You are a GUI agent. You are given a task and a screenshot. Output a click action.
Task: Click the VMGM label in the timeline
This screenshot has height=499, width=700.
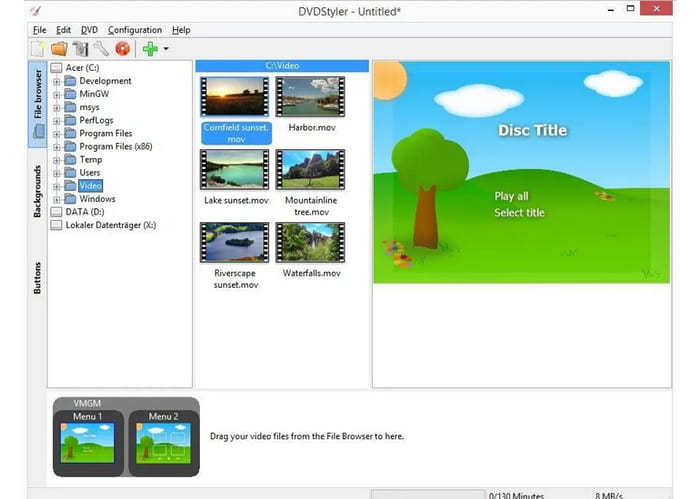coord(87,403)
